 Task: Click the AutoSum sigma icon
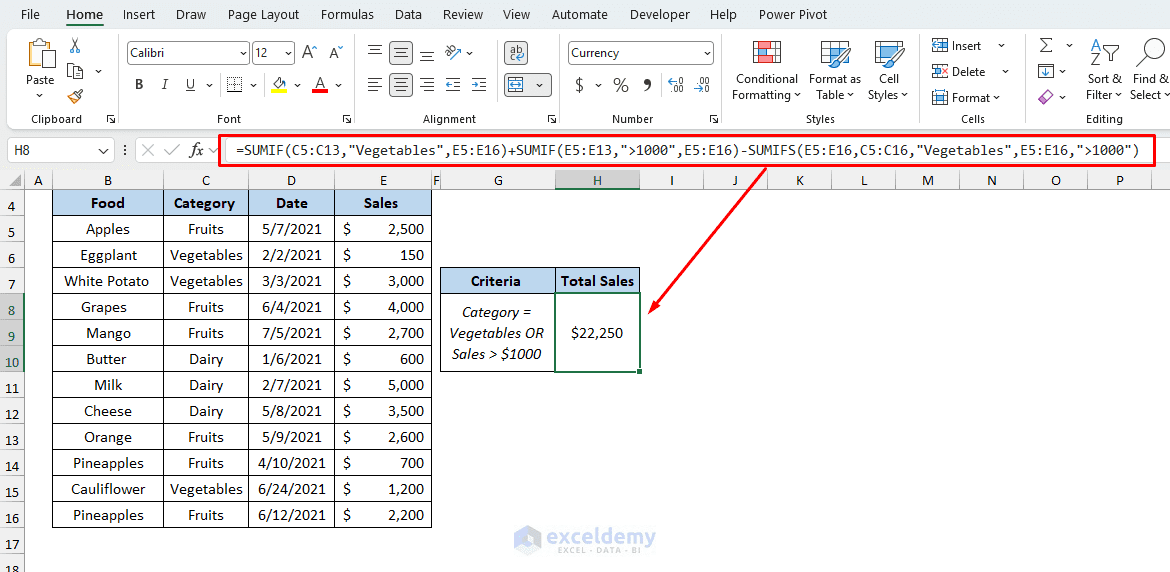[1047, 46]
